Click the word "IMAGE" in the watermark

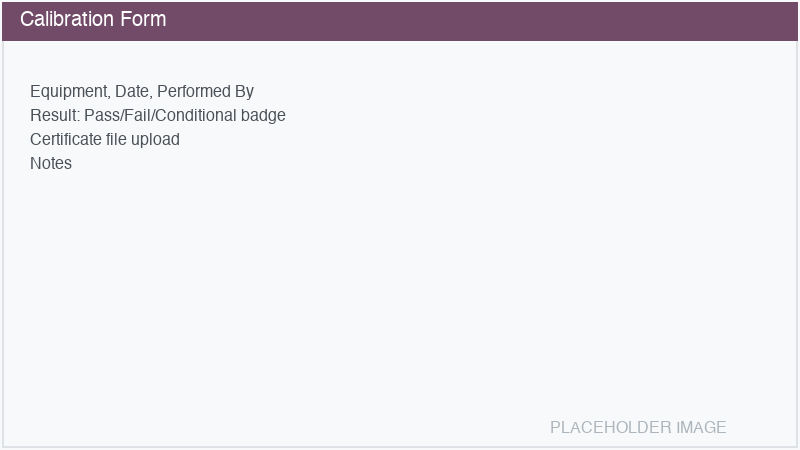701,427
